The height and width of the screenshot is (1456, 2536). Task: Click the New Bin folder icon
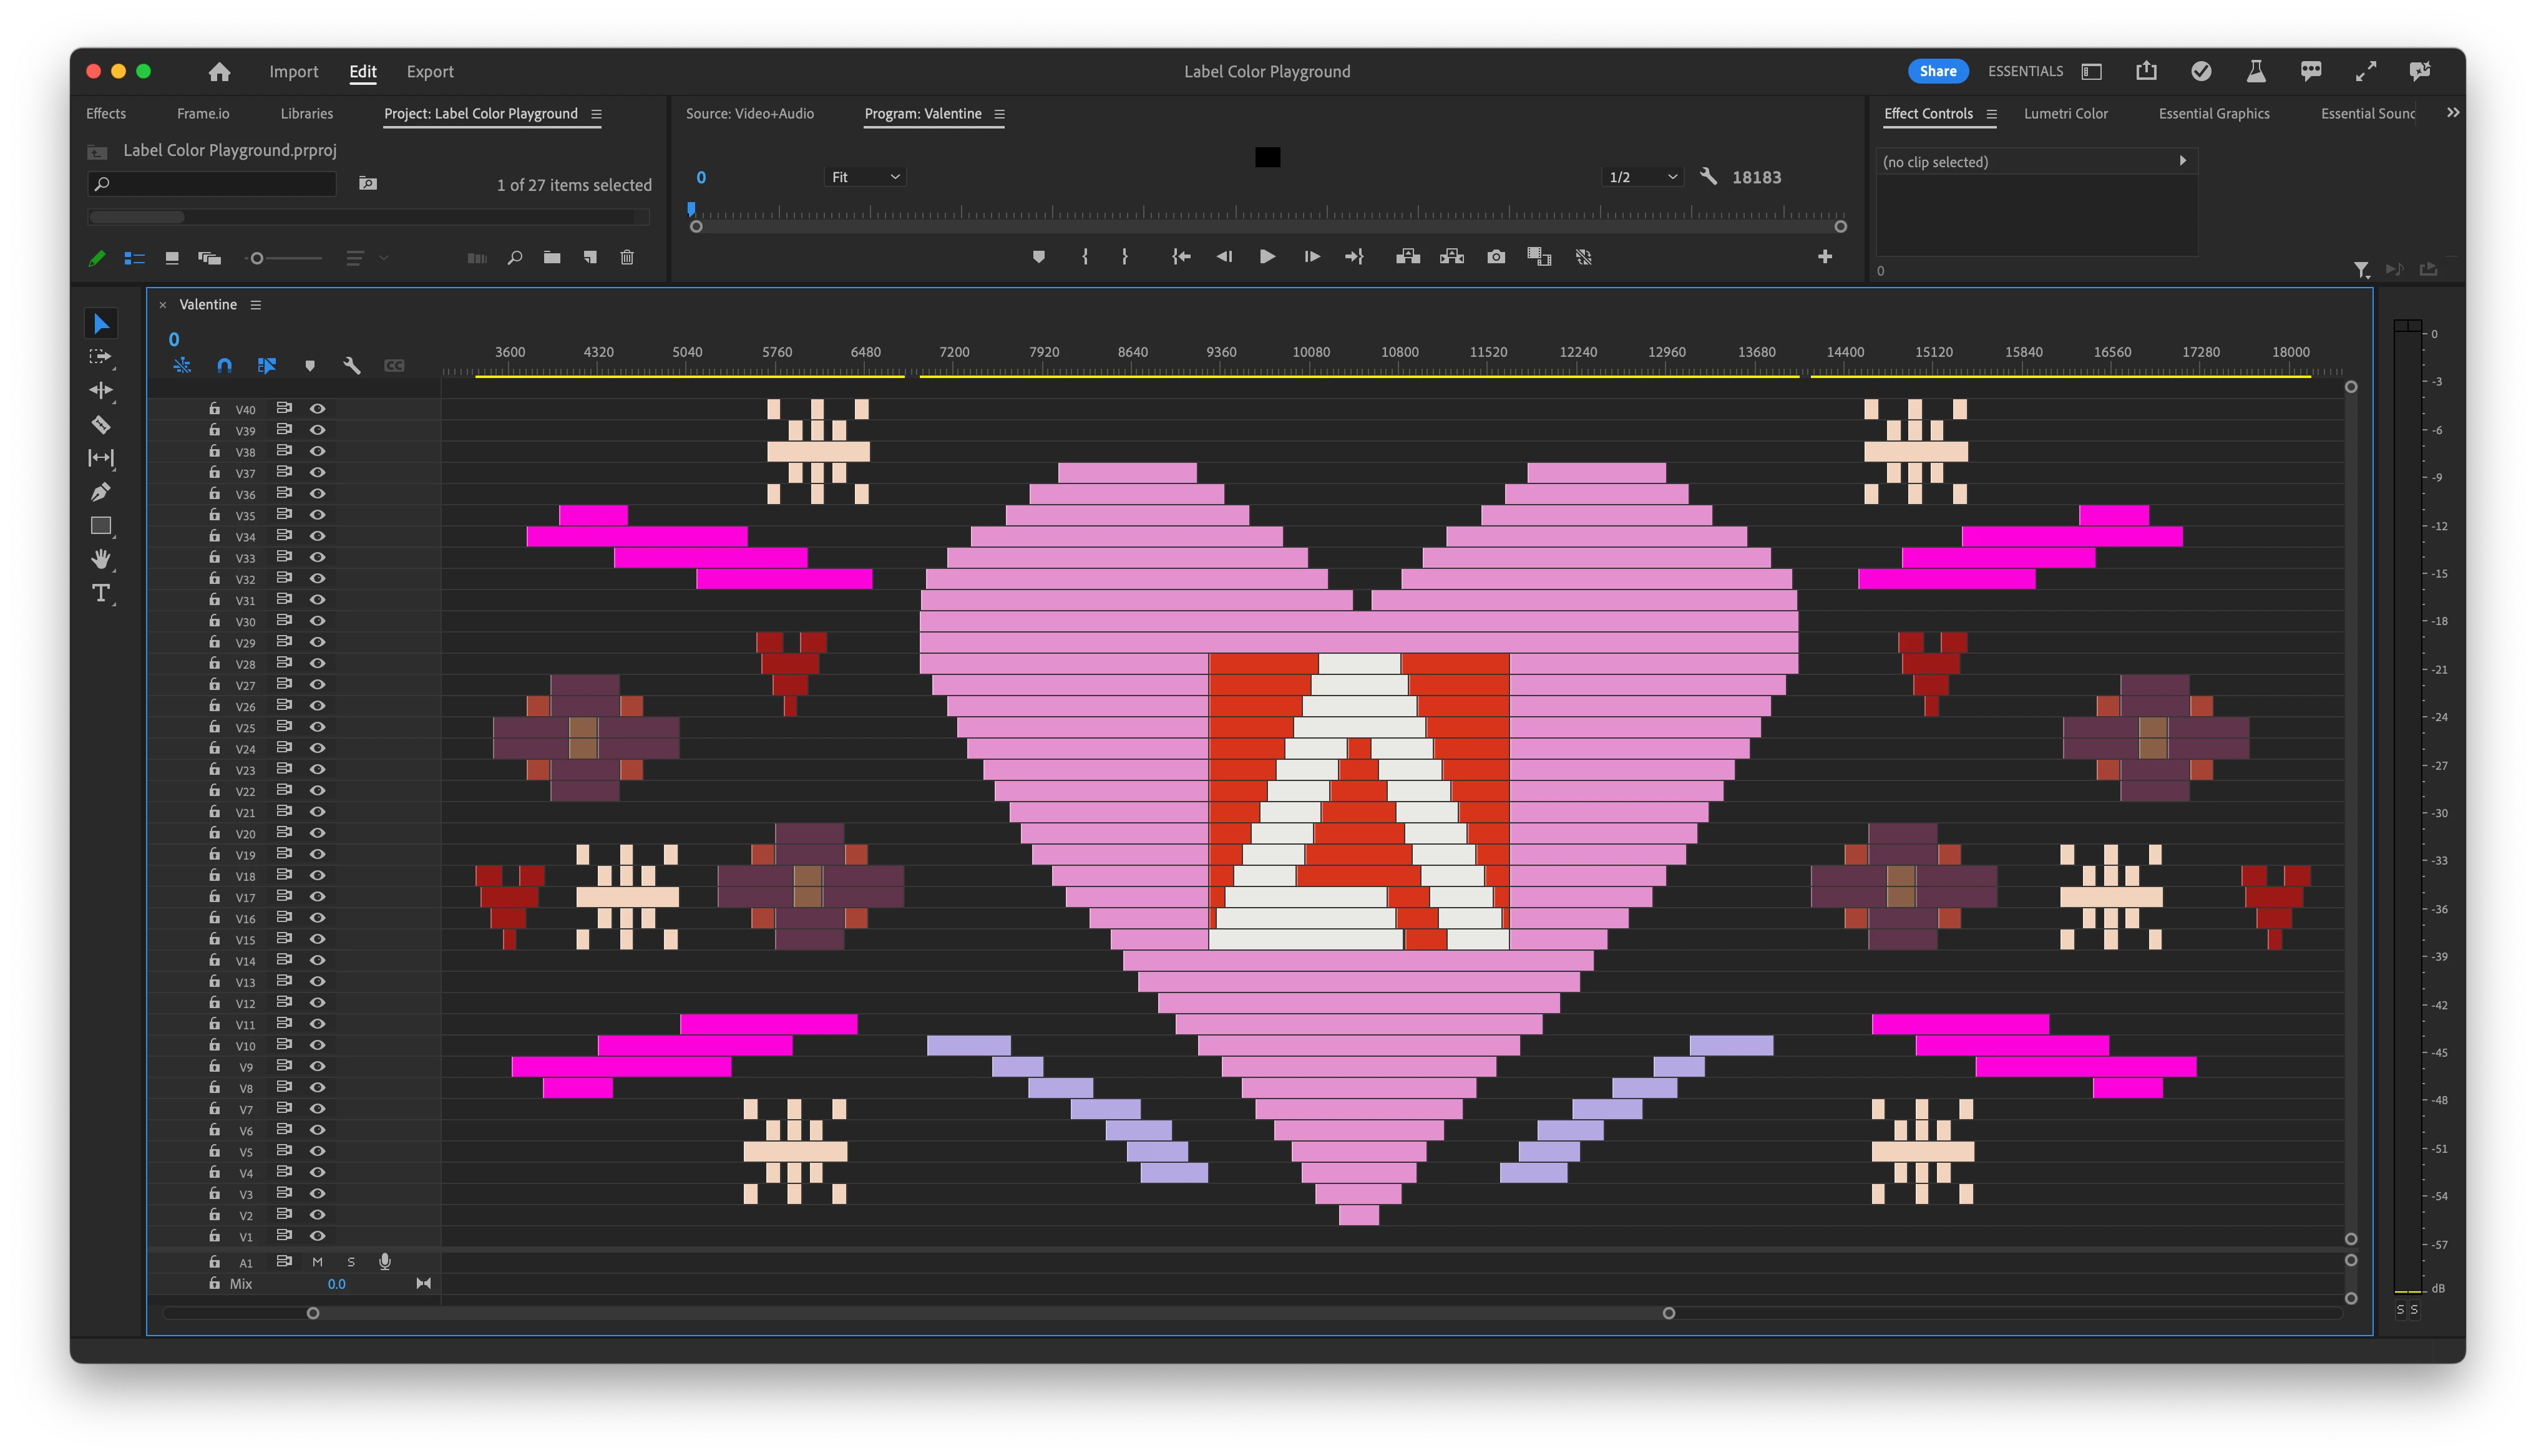click(552, 257)
